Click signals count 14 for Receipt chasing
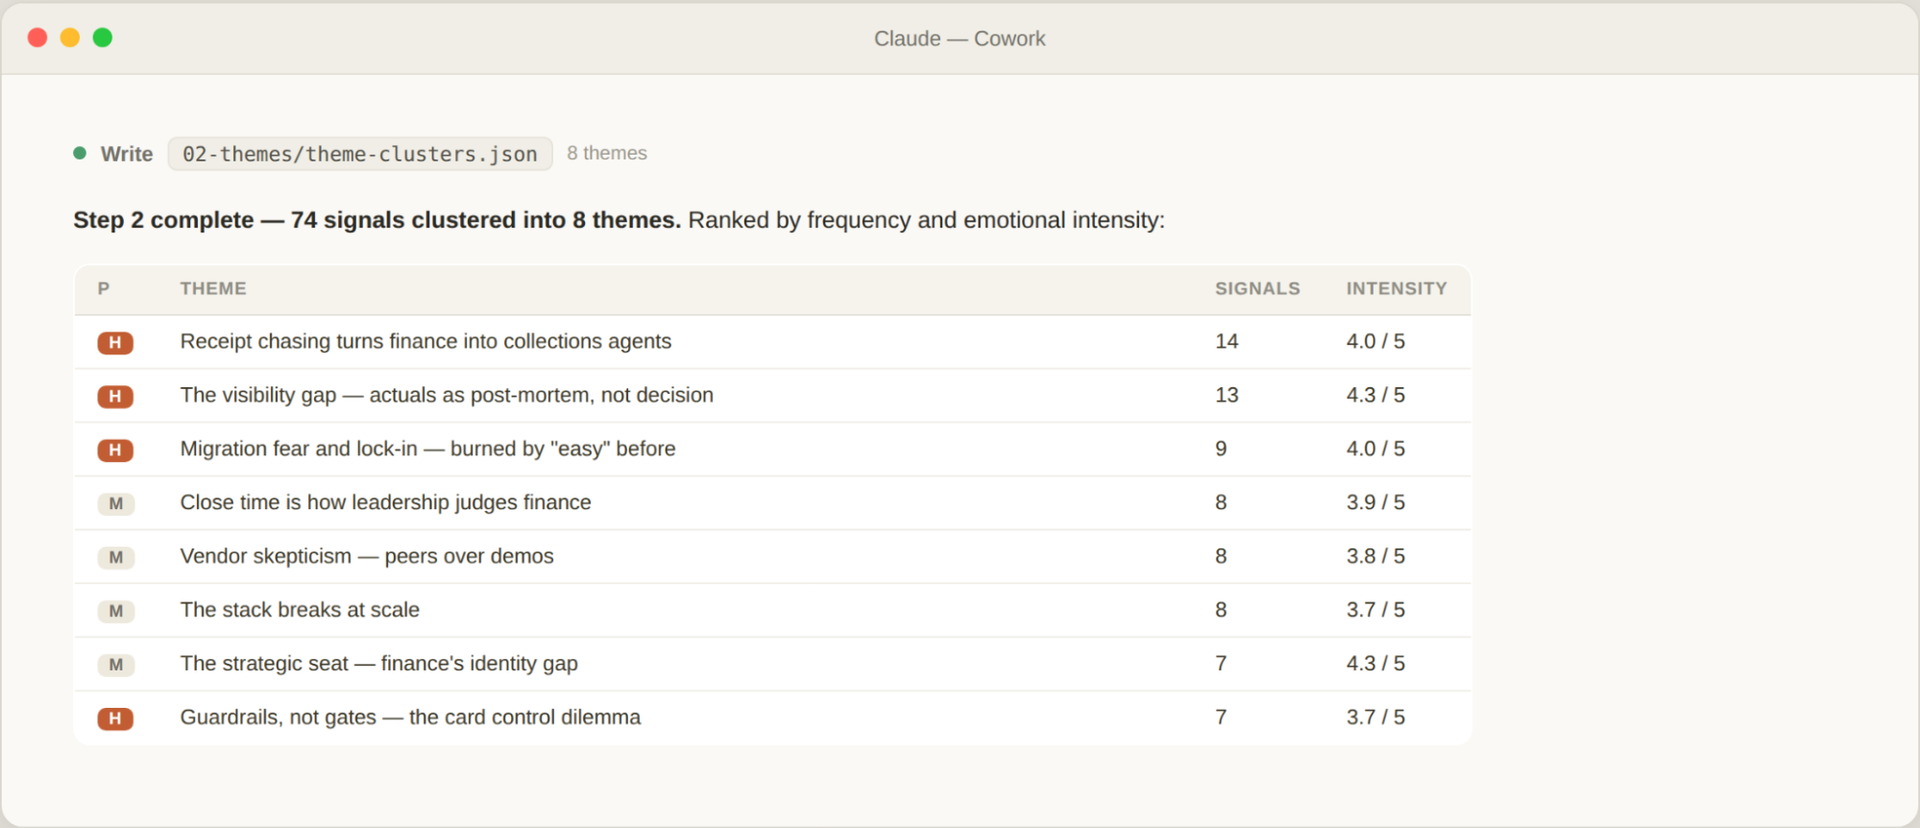 point(1227,341)
